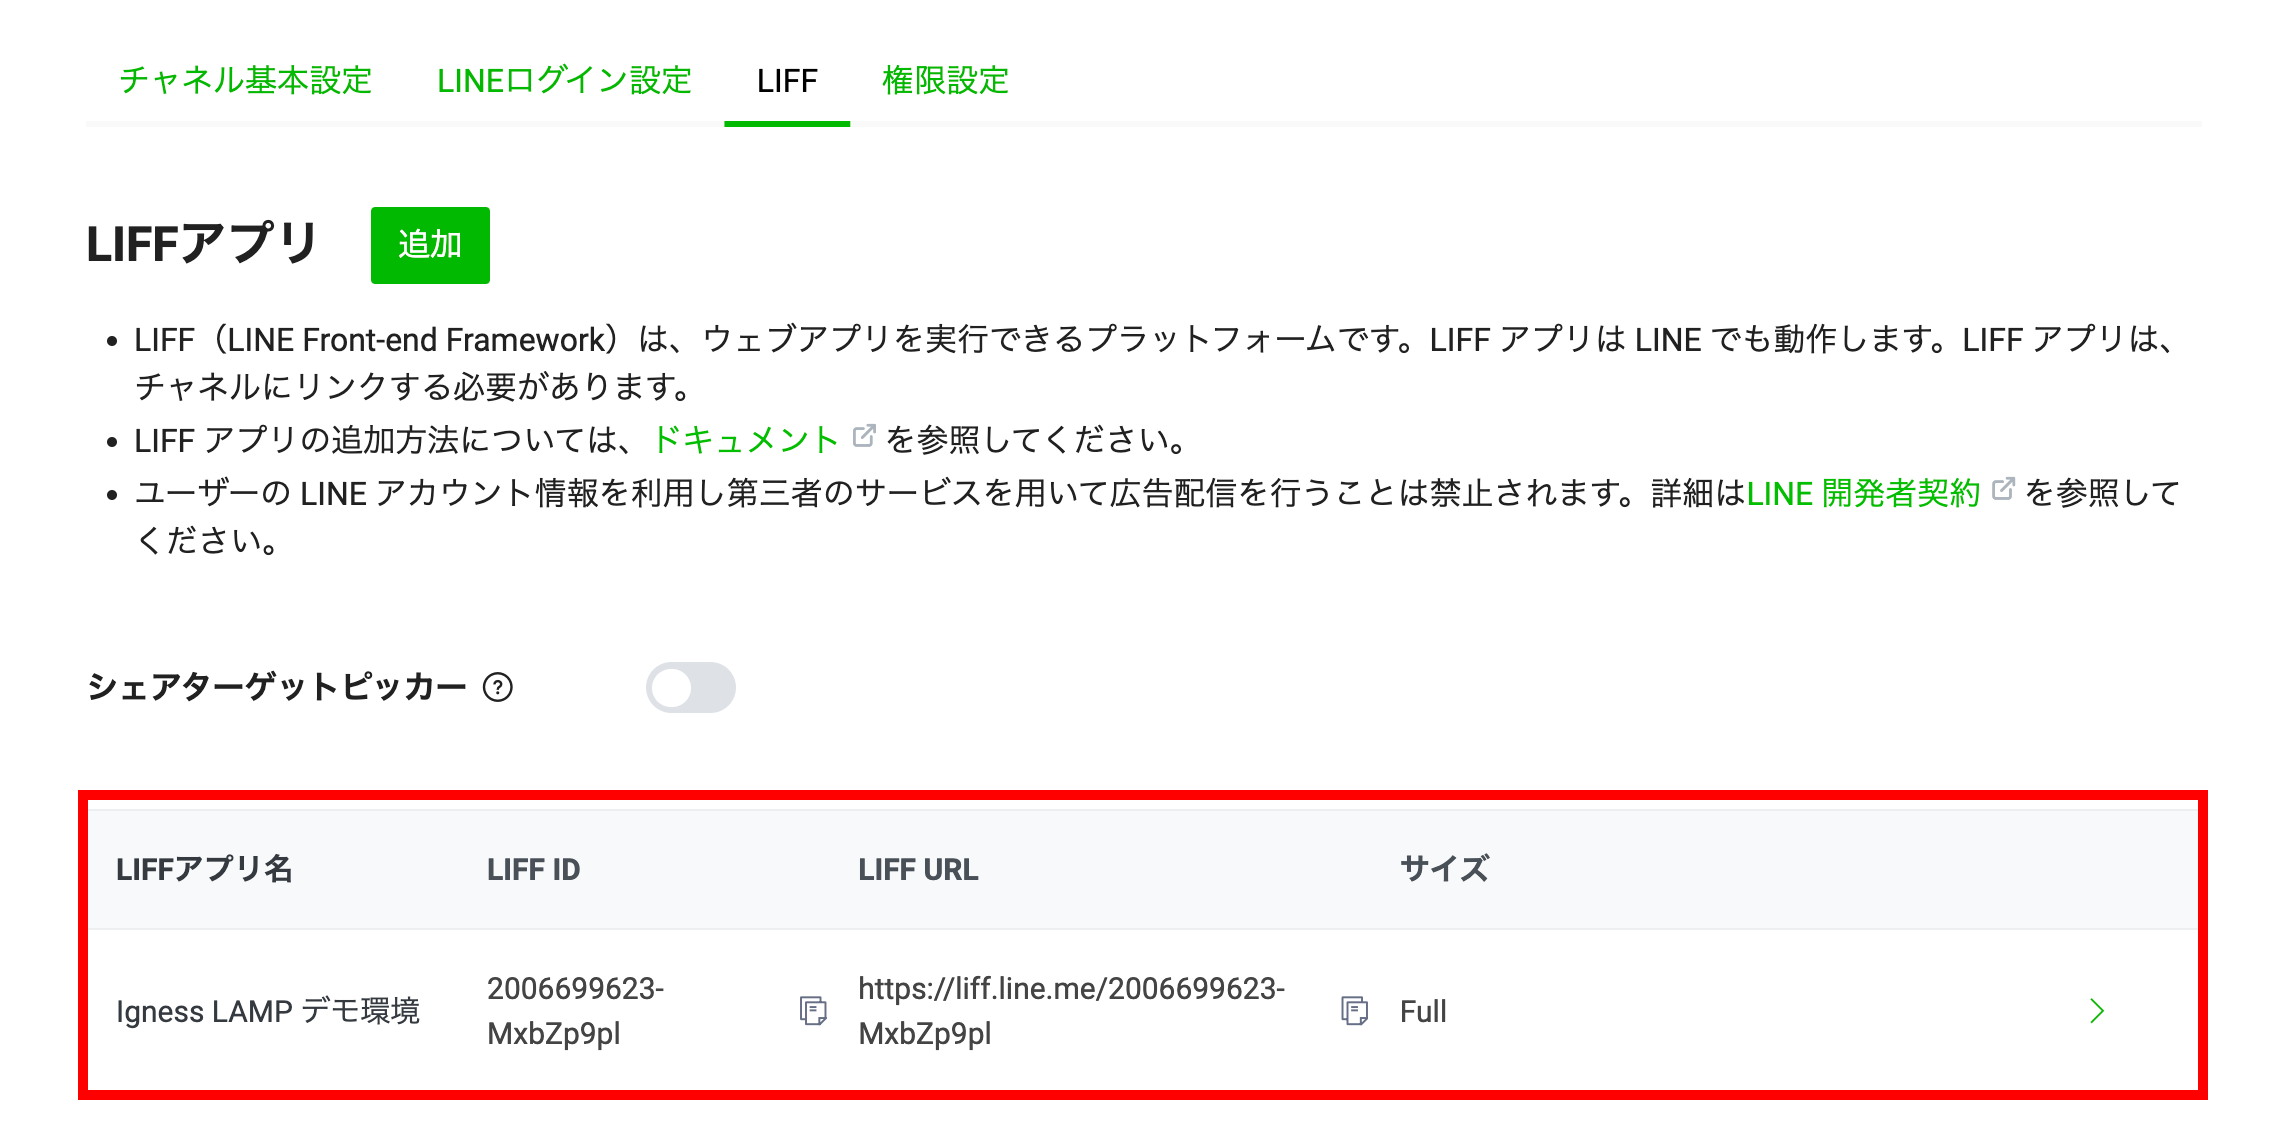Go to the 権限設定 tab
The height and width of the screenshot is (1124, 2280).
click(x=945, y=80)
